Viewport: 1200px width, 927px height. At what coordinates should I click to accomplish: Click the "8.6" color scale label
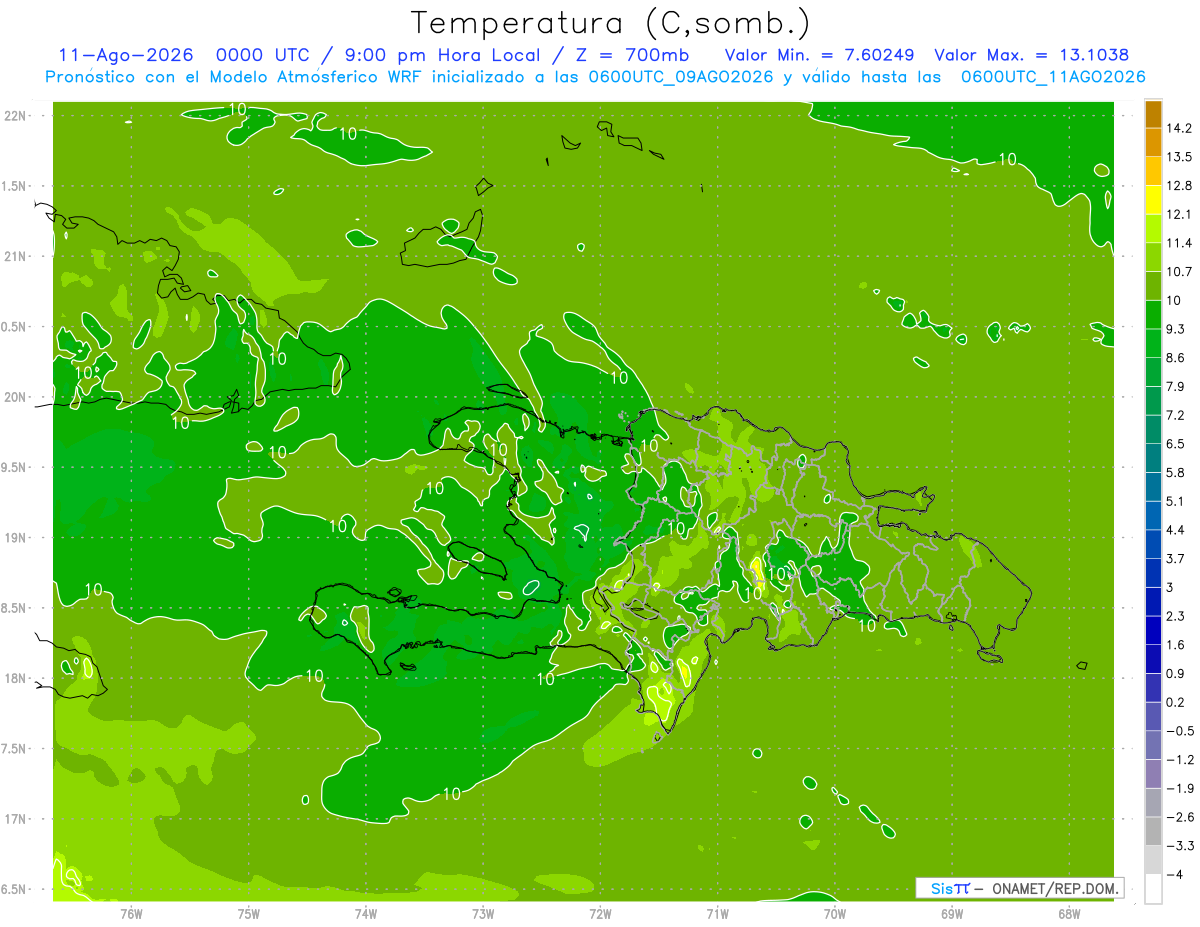click(x=1175, y=358)
